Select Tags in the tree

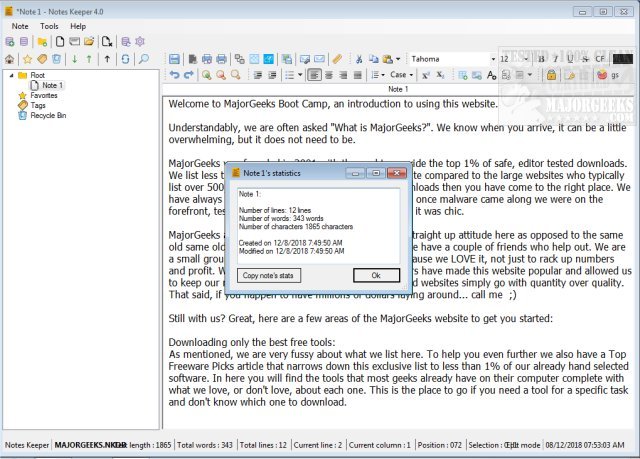pyautogui.click(x=38, y=105)
